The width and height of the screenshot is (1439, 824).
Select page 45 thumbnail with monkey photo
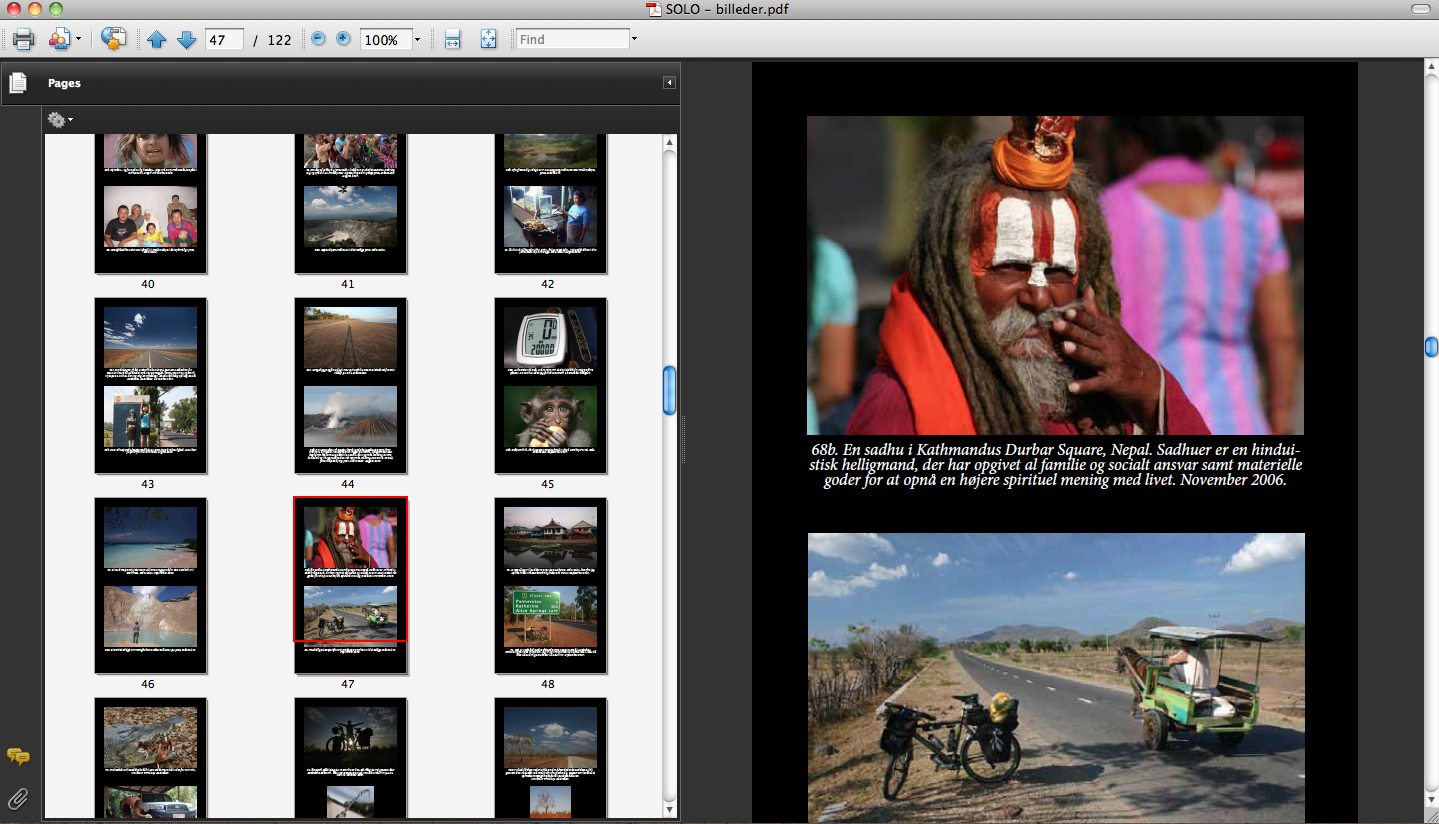(550, 385)
